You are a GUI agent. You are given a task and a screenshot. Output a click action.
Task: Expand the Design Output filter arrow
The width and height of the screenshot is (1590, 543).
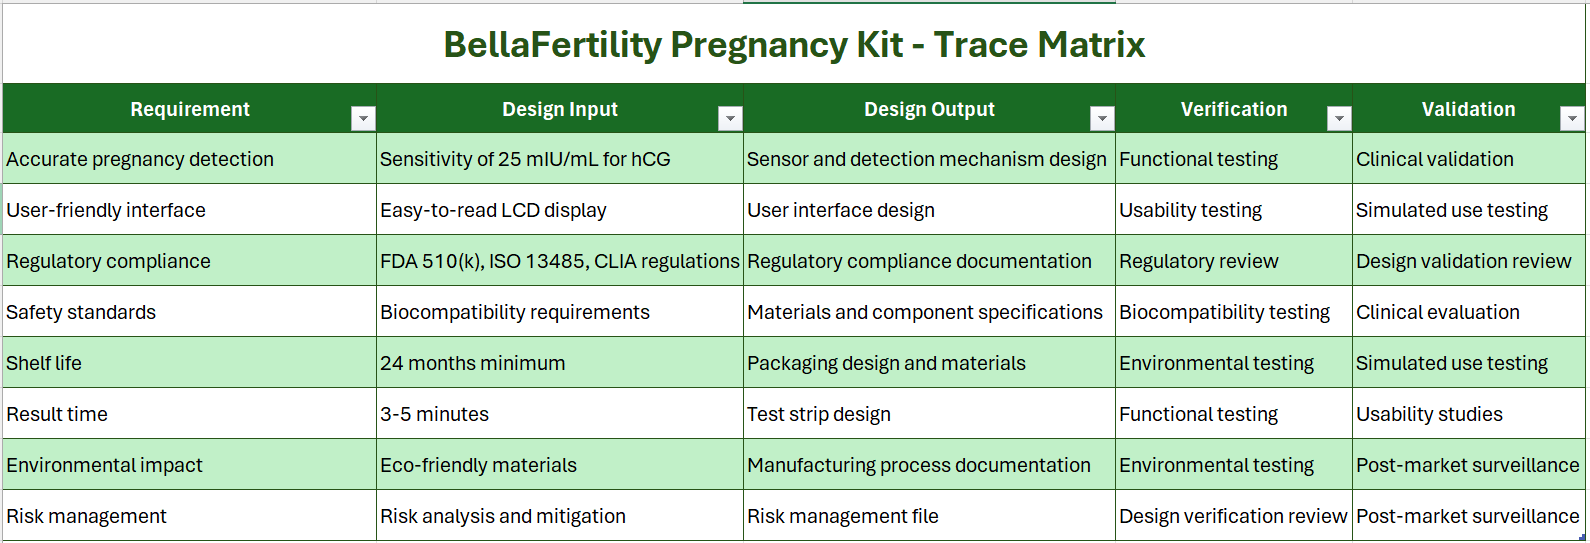(1102, 119)
